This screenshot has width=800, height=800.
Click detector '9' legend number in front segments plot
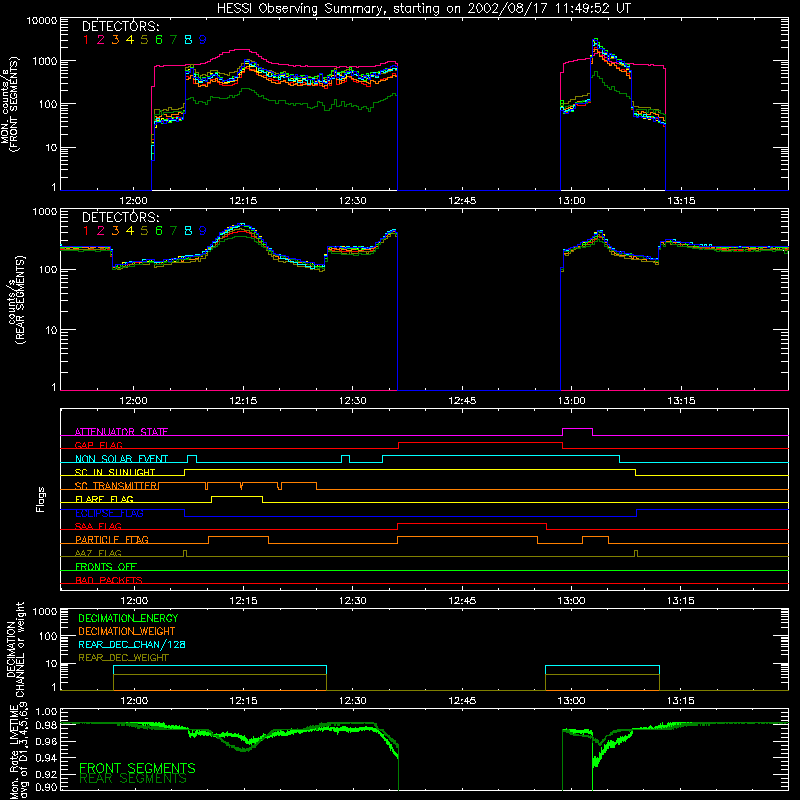tap(203, 40)
